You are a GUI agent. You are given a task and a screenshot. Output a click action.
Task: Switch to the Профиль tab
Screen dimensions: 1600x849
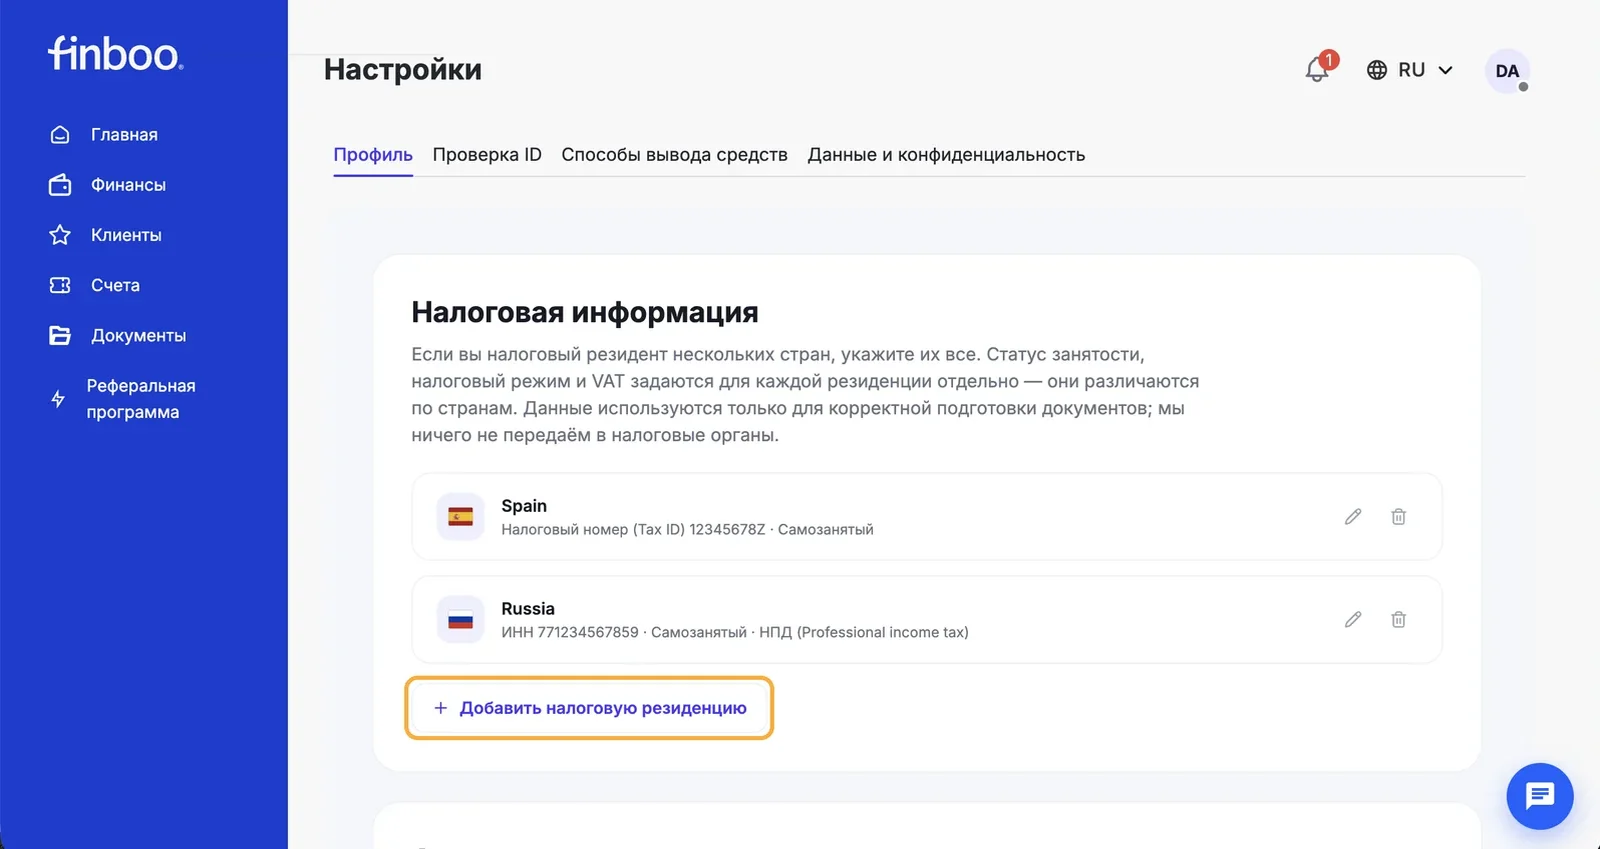tap(373, 155)
